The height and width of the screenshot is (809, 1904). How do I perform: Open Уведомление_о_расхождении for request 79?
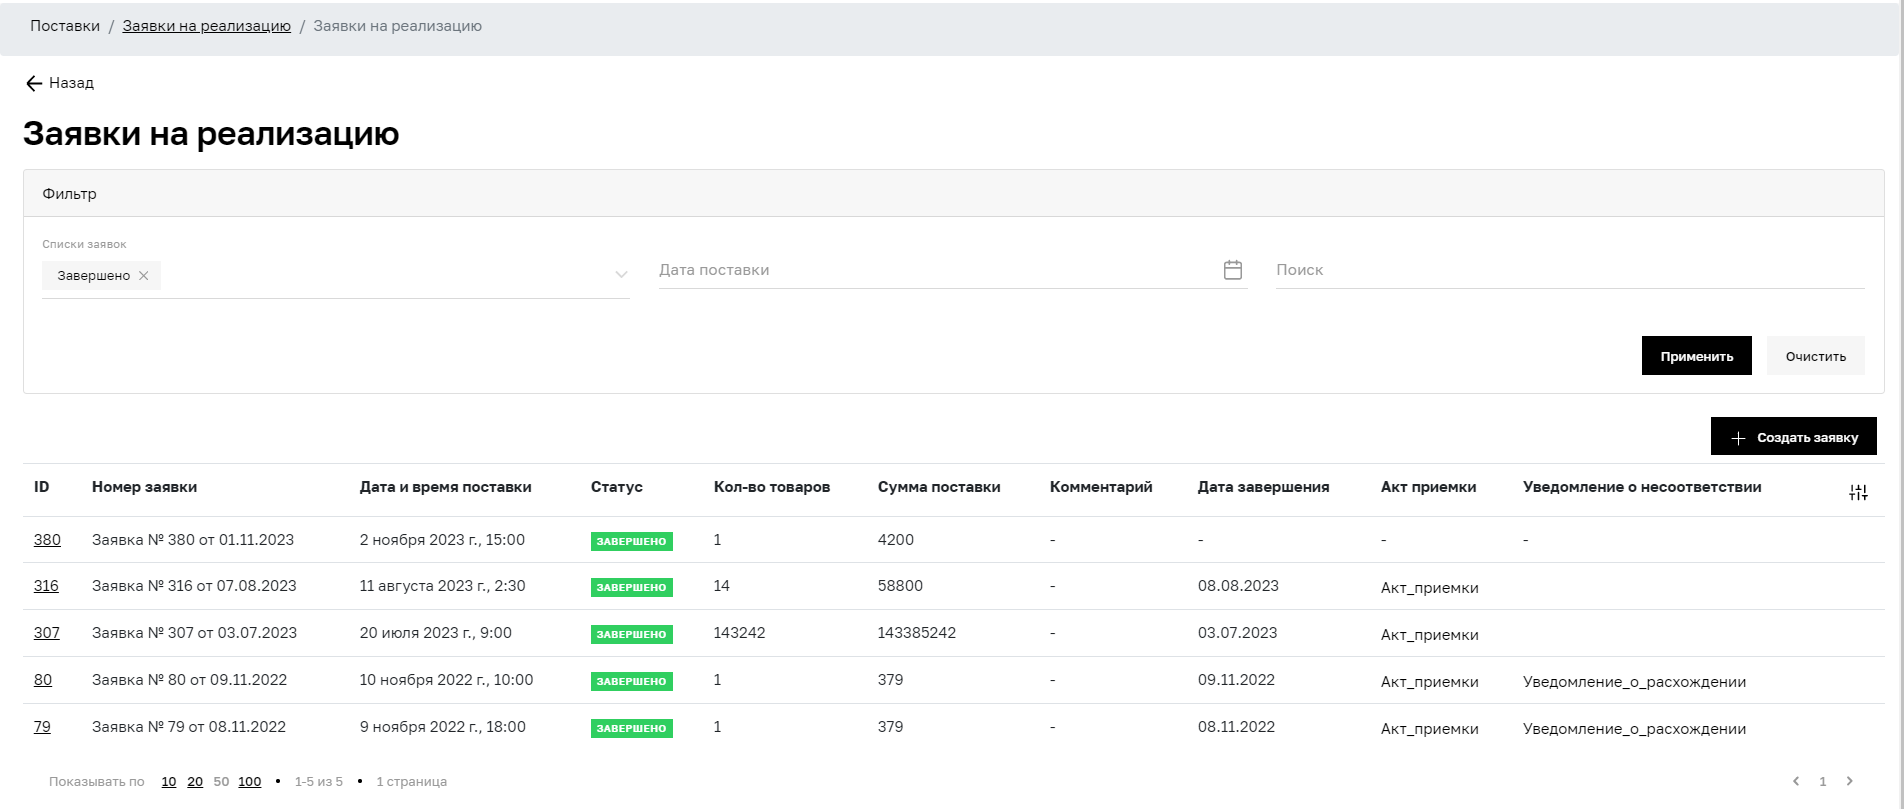pyautogui.click(x=1635, y=729)
